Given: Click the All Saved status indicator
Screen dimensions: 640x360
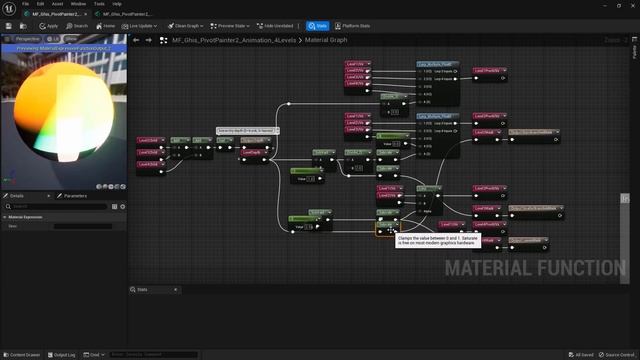Looking at the screenshot, I should coord(581,355).
